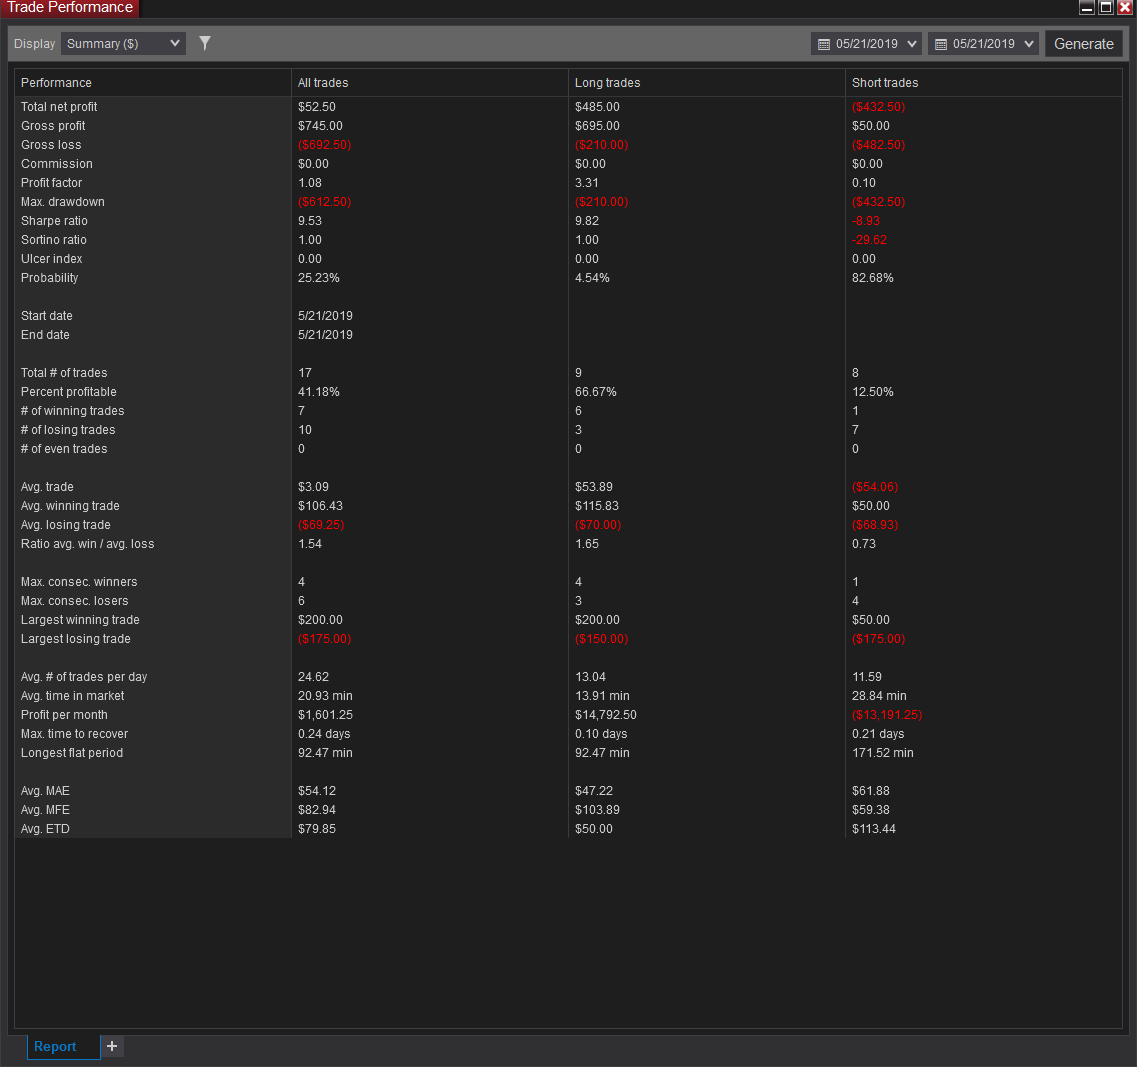Select the Start date row label
This screenshot has height=1067, width=1137.
coord(46,316)
